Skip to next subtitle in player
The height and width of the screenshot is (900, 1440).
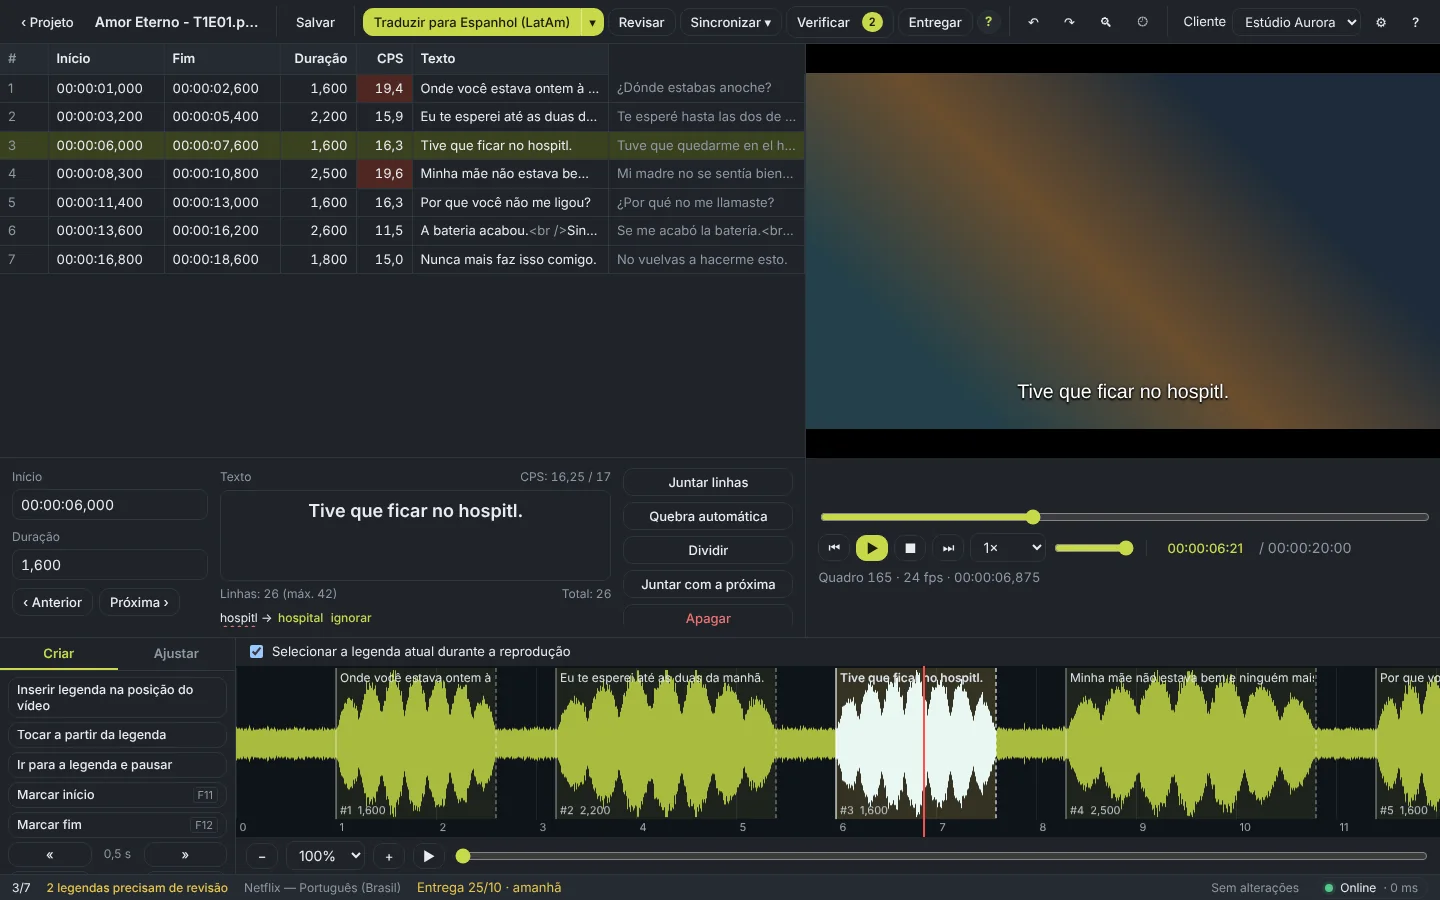pos(948,548)
